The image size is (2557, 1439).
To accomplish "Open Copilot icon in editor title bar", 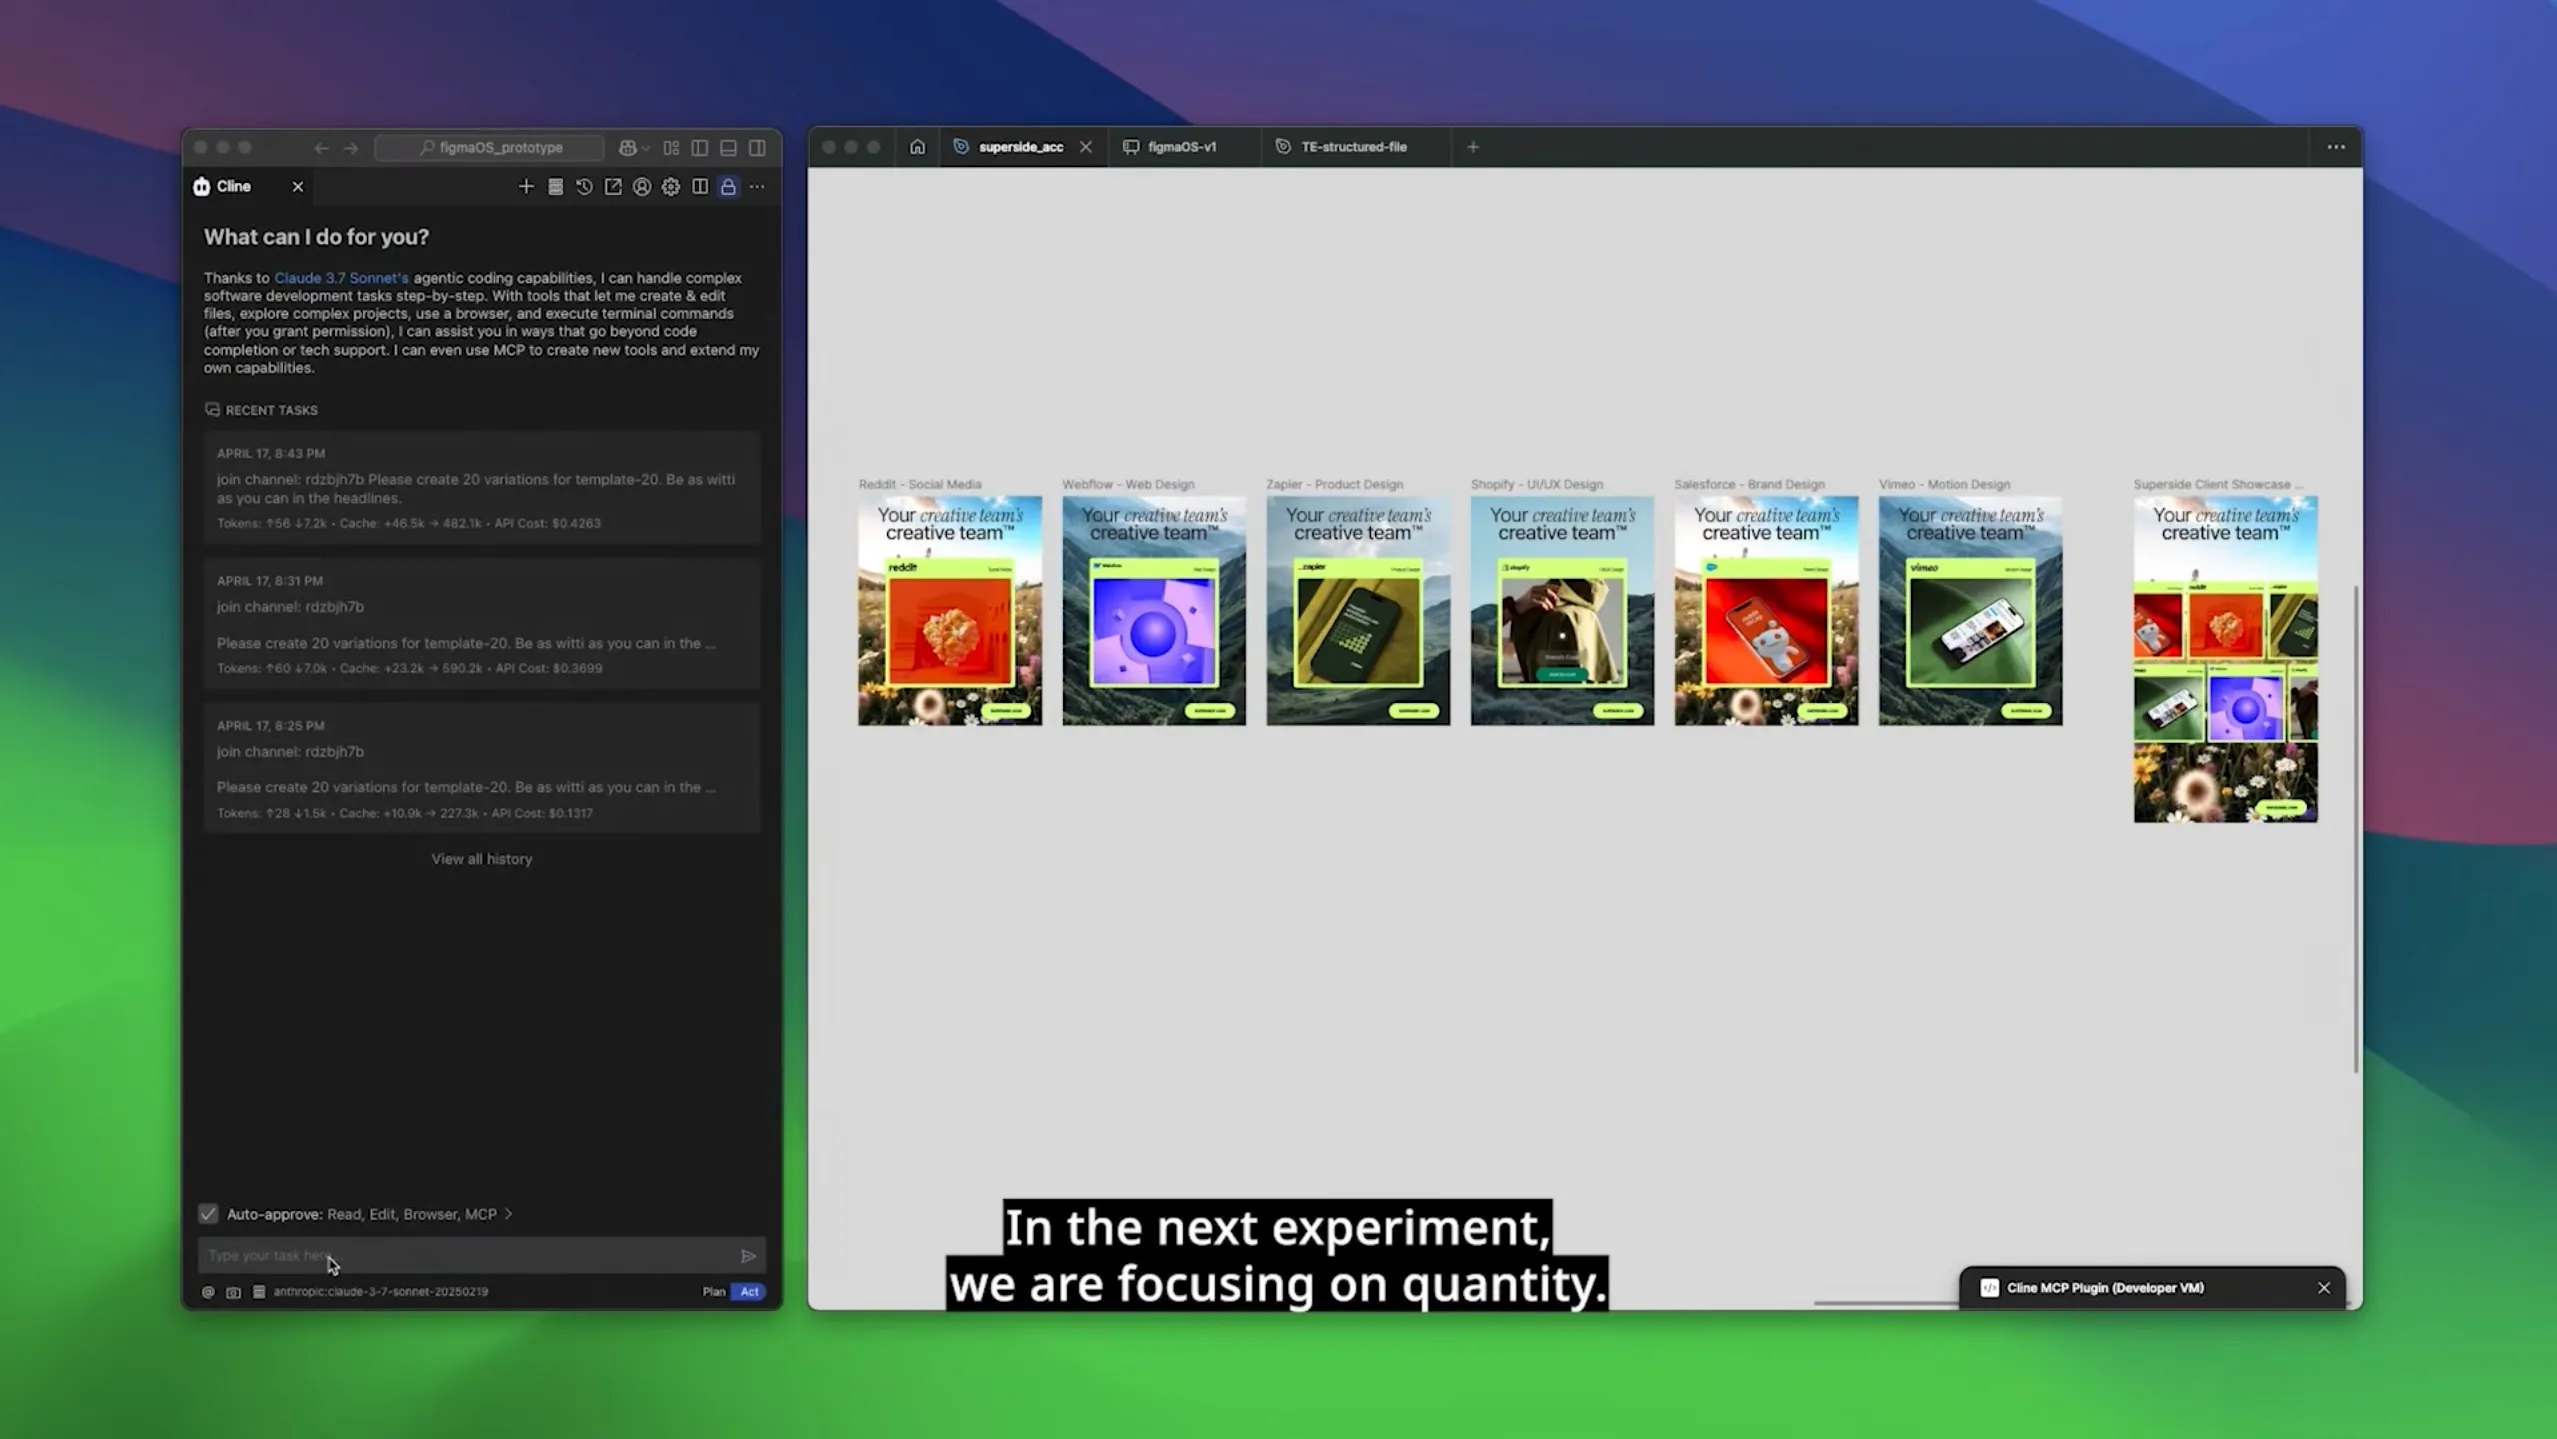I will point(627,148).
